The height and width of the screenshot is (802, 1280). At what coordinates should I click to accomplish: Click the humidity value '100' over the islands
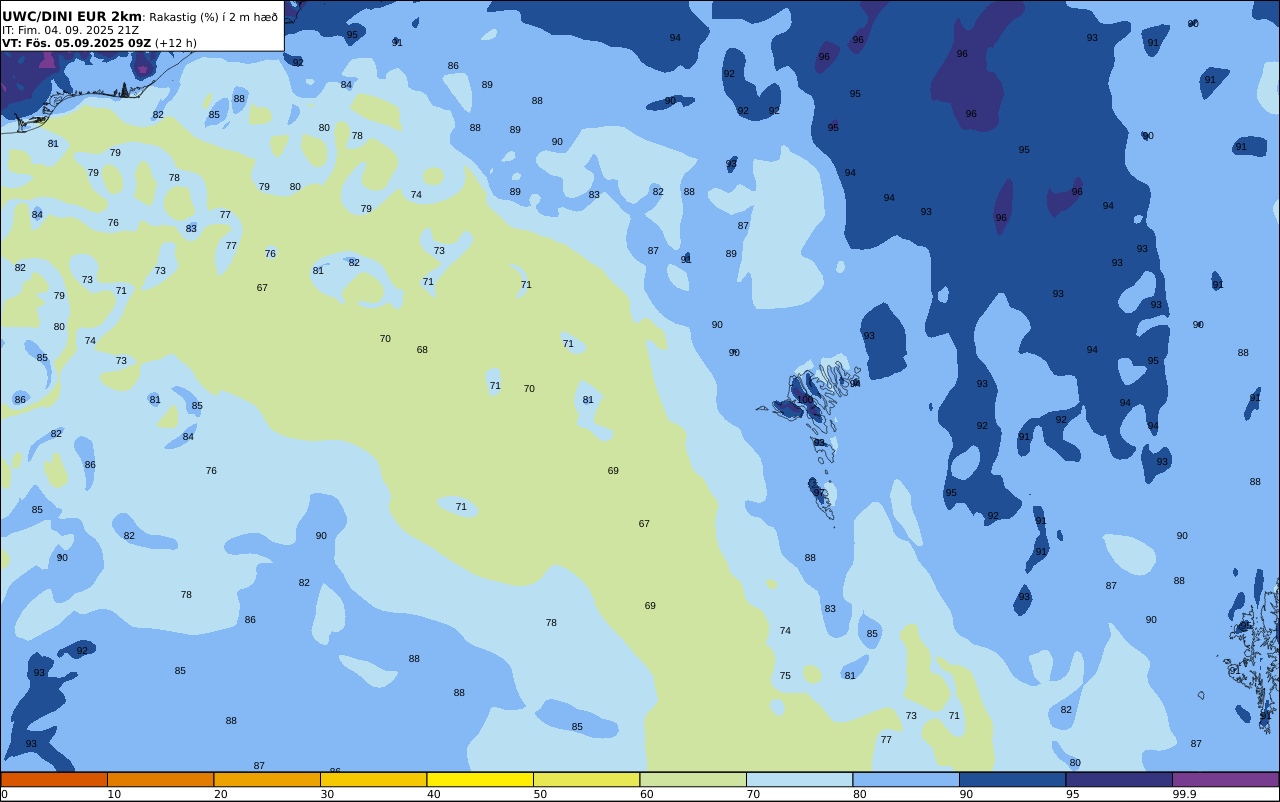point(804,399)
